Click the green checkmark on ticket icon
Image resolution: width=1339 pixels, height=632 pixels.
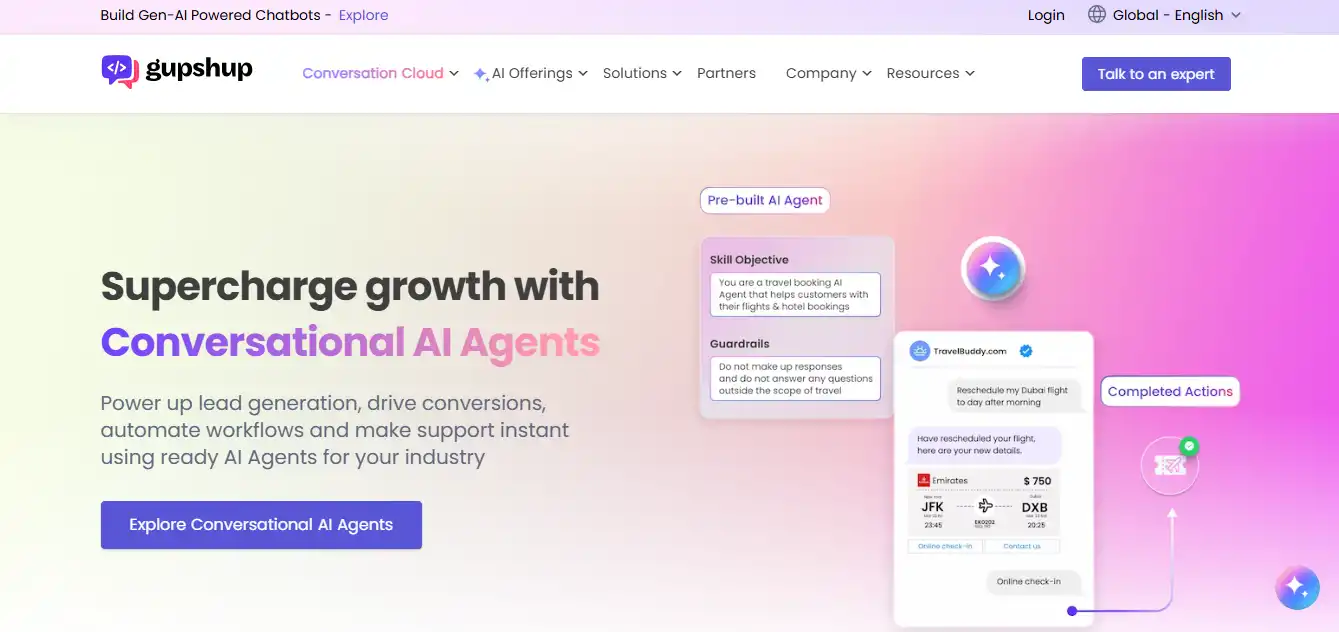click(x=1189, y=447)
